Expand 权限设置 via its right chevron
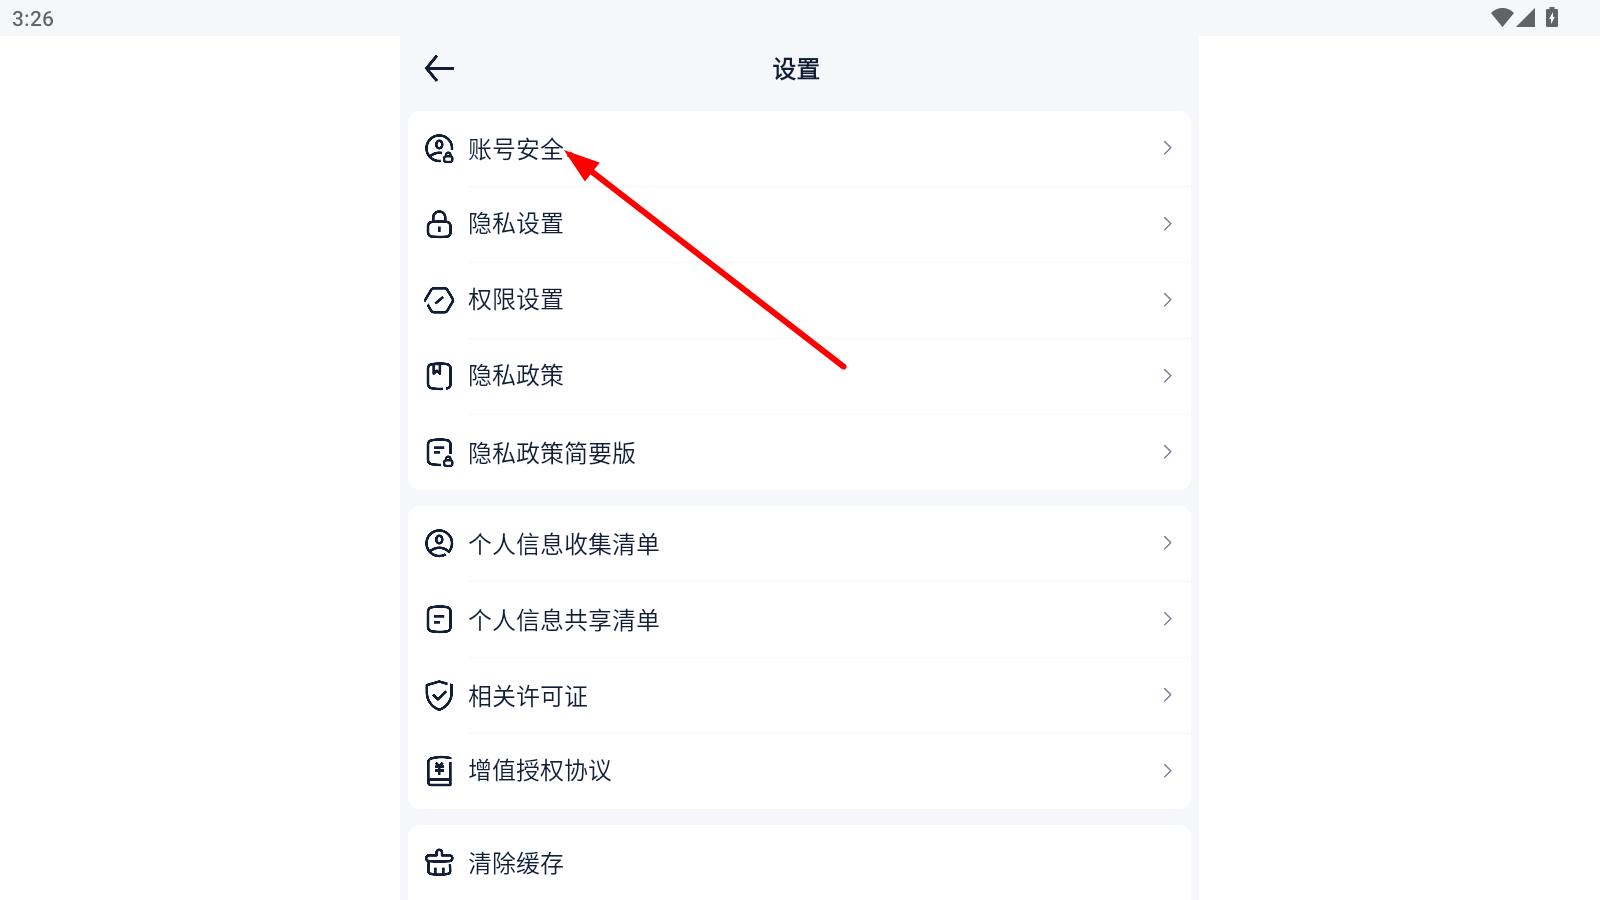Image resolution: width=1600 pixels, height=900 pixels. point(1167,300)
